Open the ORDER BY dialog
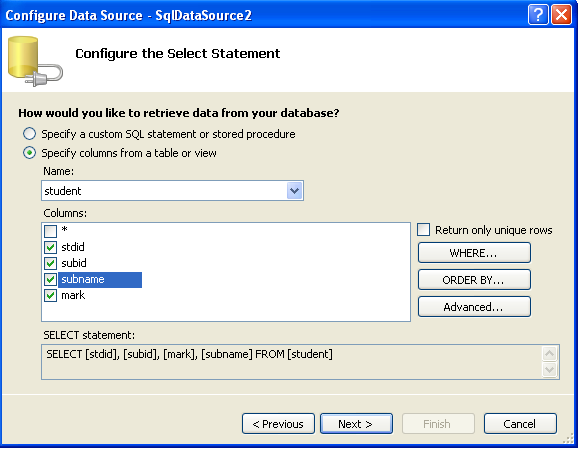The height and width of the screenshot is (449, 579). pyautogui.click(x=474, y=280)
